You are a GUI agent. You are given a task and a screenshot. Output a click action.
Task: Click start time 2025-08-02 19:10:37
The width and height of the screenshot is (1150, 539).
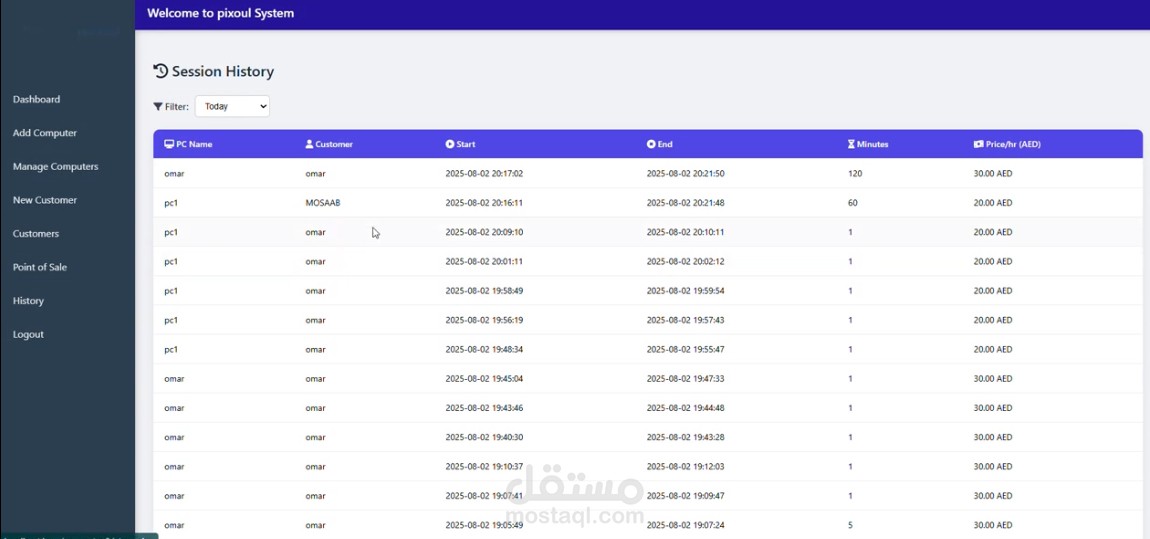click(x=484, y=467)
